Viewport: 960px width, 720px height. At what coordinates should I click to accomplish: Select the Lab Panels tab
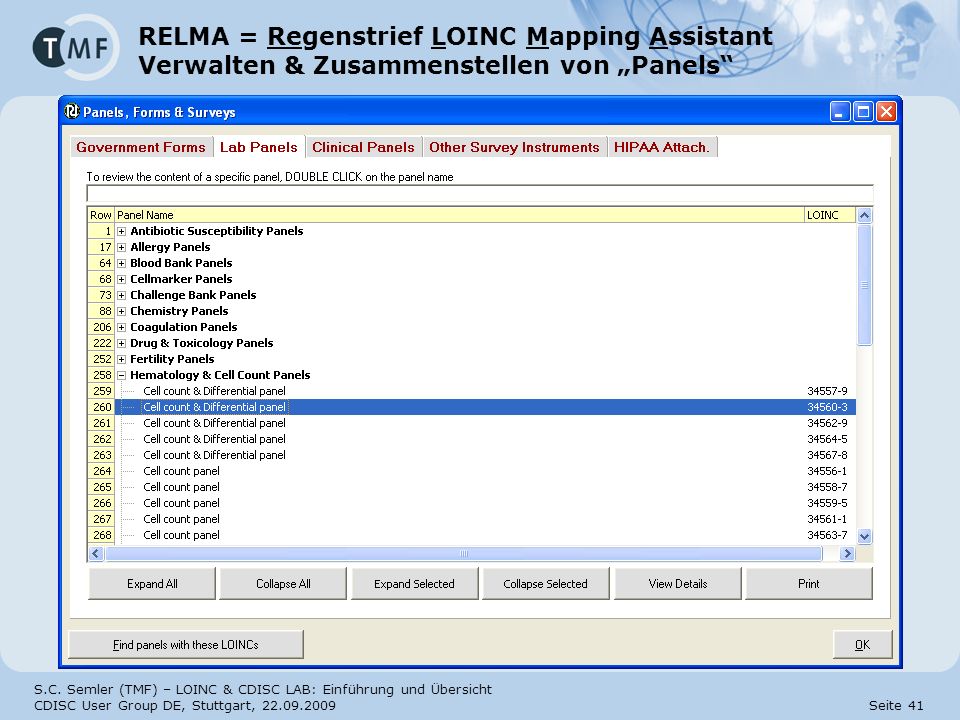(x=258, y=146)
